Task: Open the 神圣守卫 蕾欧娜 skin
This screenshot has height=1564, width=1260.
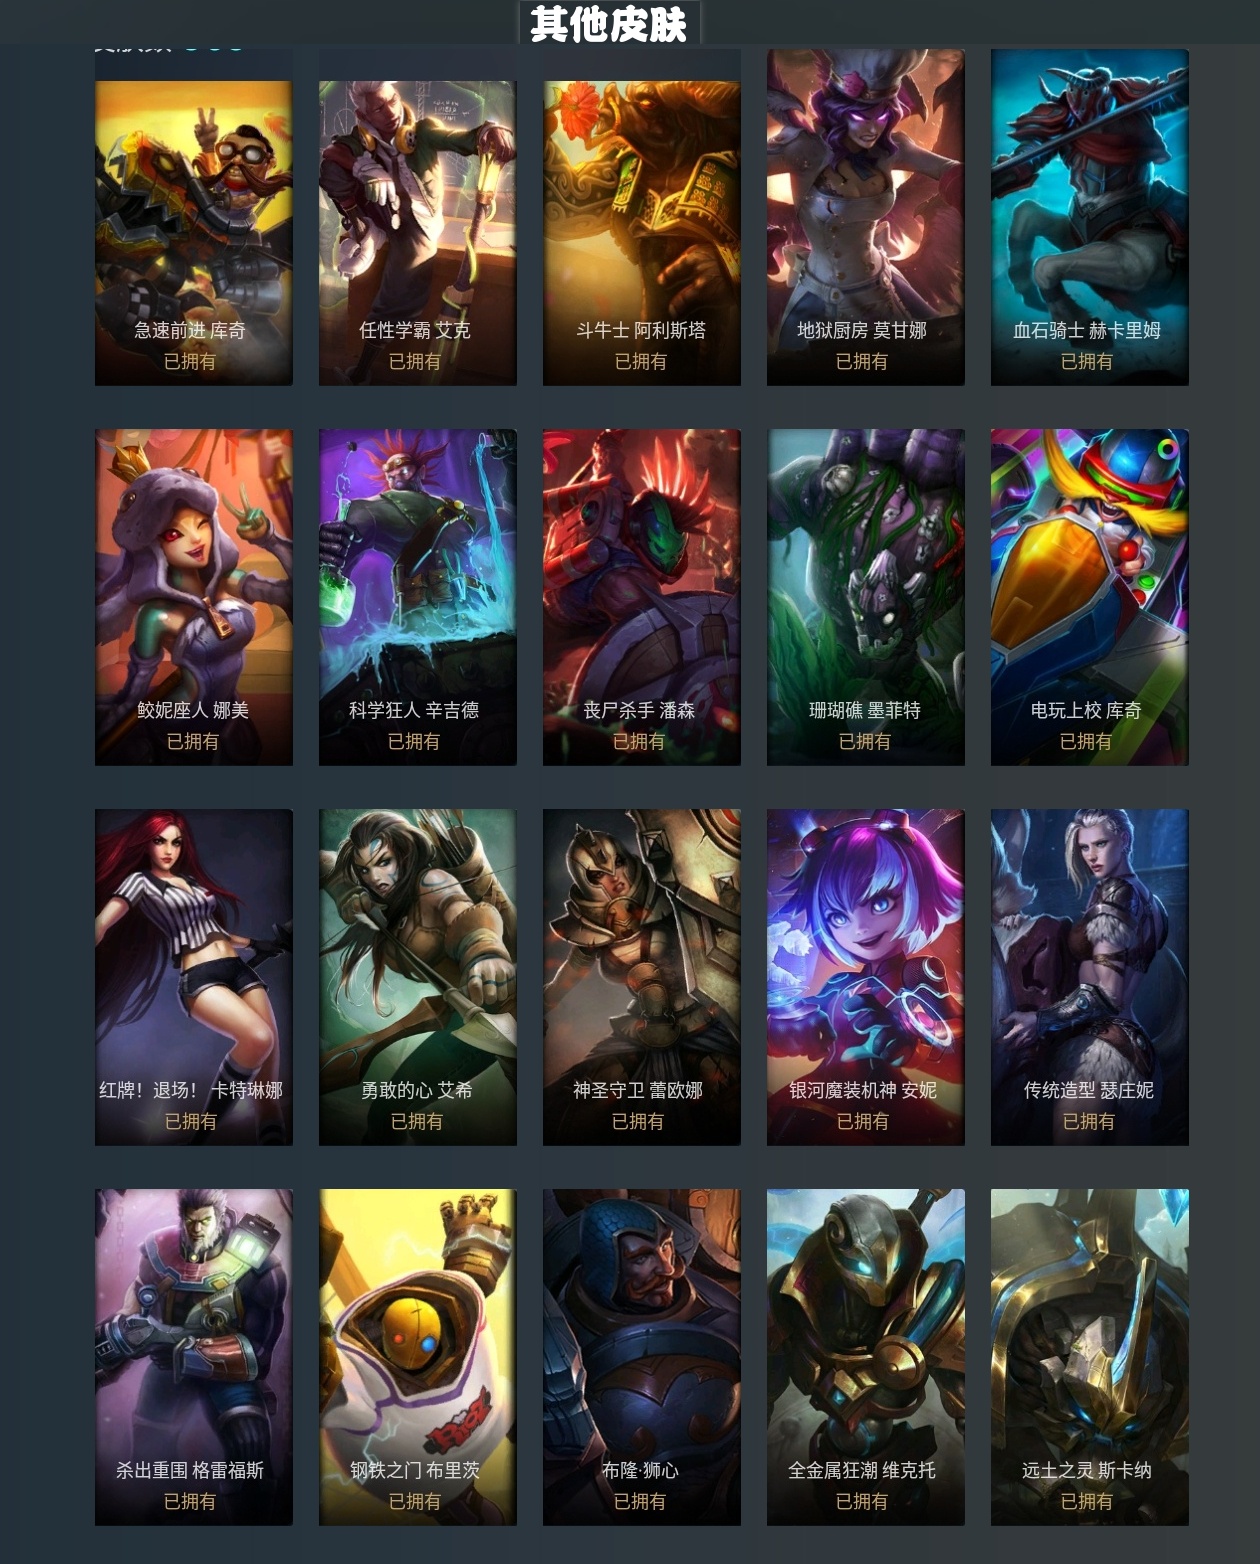Action: click(642, 977)
